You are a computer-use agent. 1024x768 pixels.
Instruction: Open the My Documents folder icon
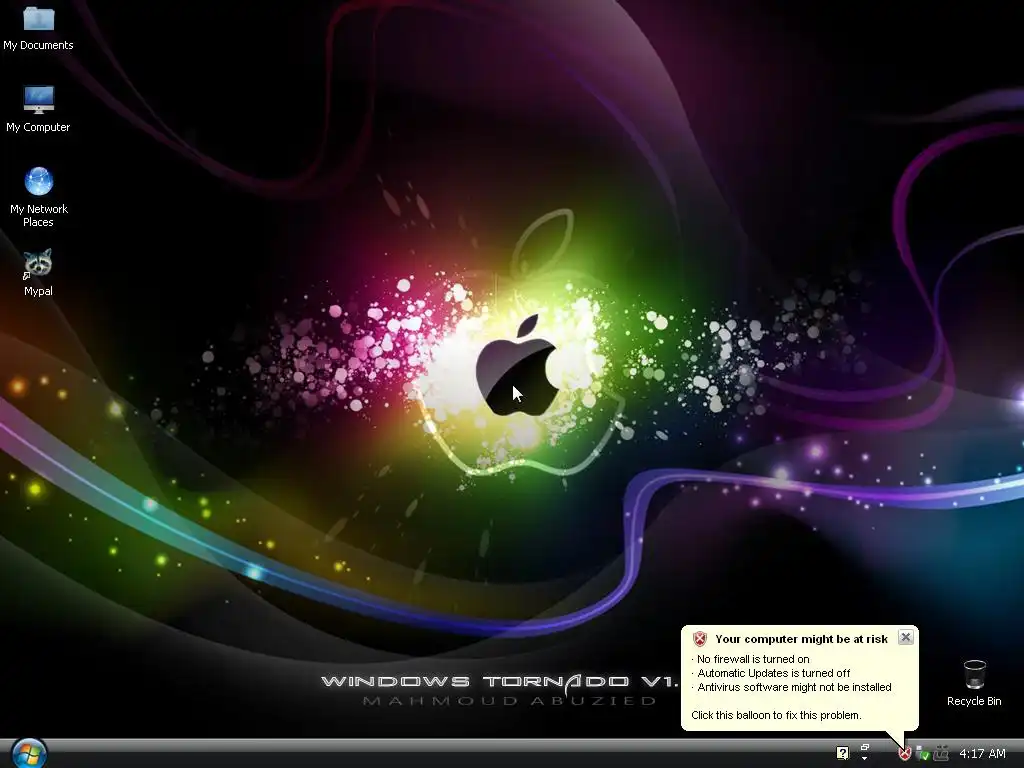coord(39,19)
